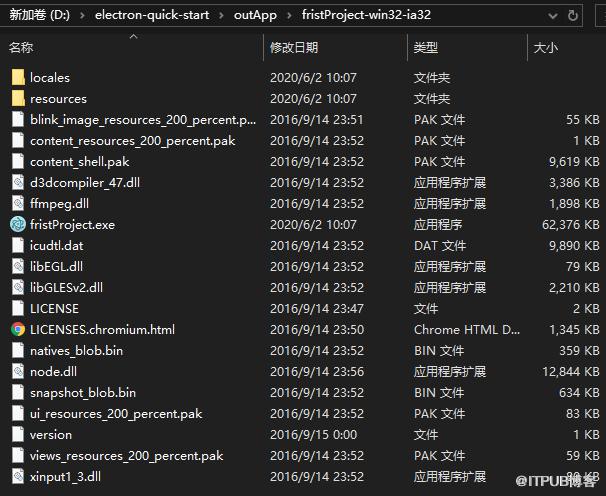Click the Chrome HTML D... type value
The height and width of the screenshot is (496, 606).
point(467,329)
